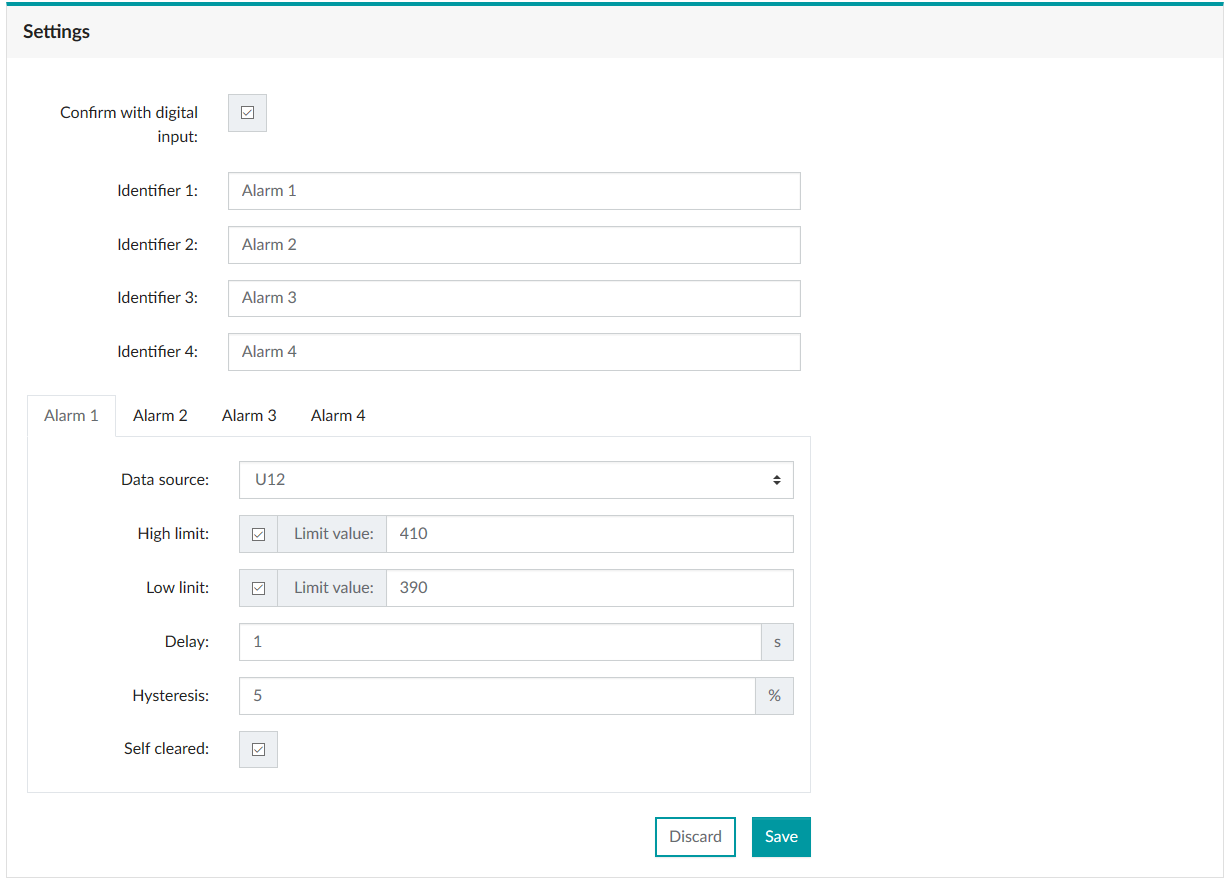1230x882 pixels.
Task: Click the percent unit label beside Hysteresis
Action: pos(775,696)
